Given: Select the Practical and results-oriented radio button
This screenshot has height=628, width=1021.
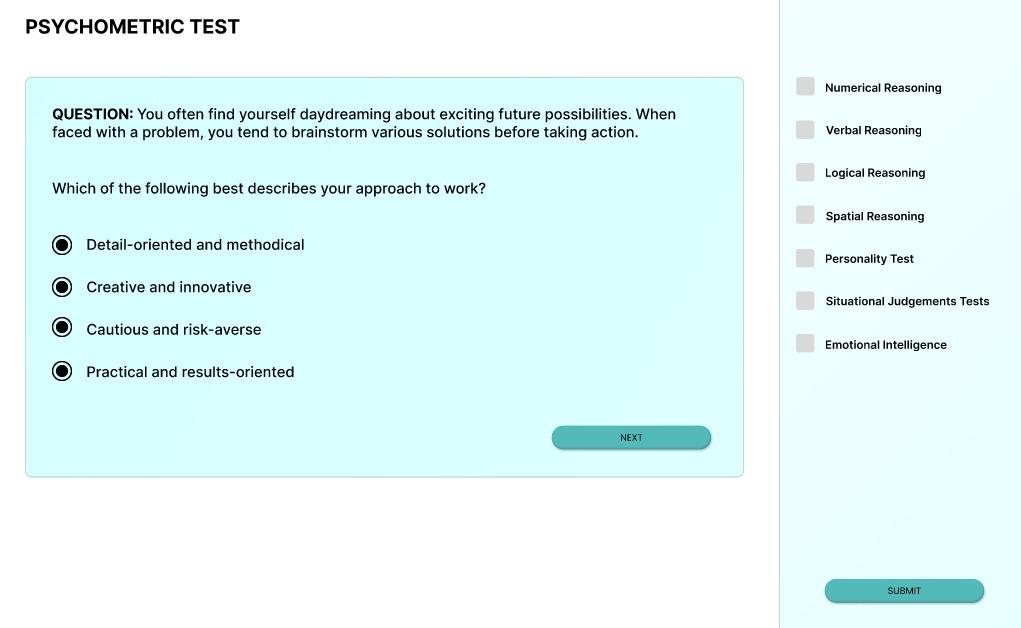Looking at the screenshot, I should point(62,372).
